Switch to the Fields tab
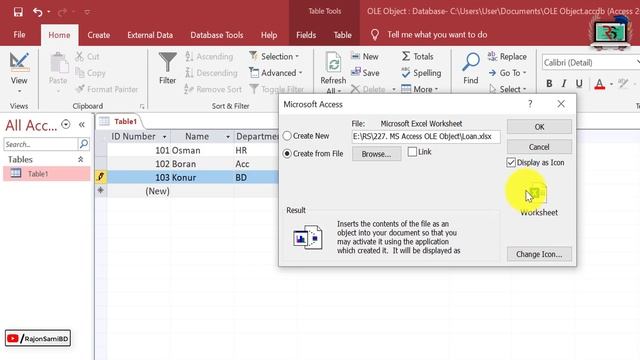This screenshot has height=360, width=640. 306,35
